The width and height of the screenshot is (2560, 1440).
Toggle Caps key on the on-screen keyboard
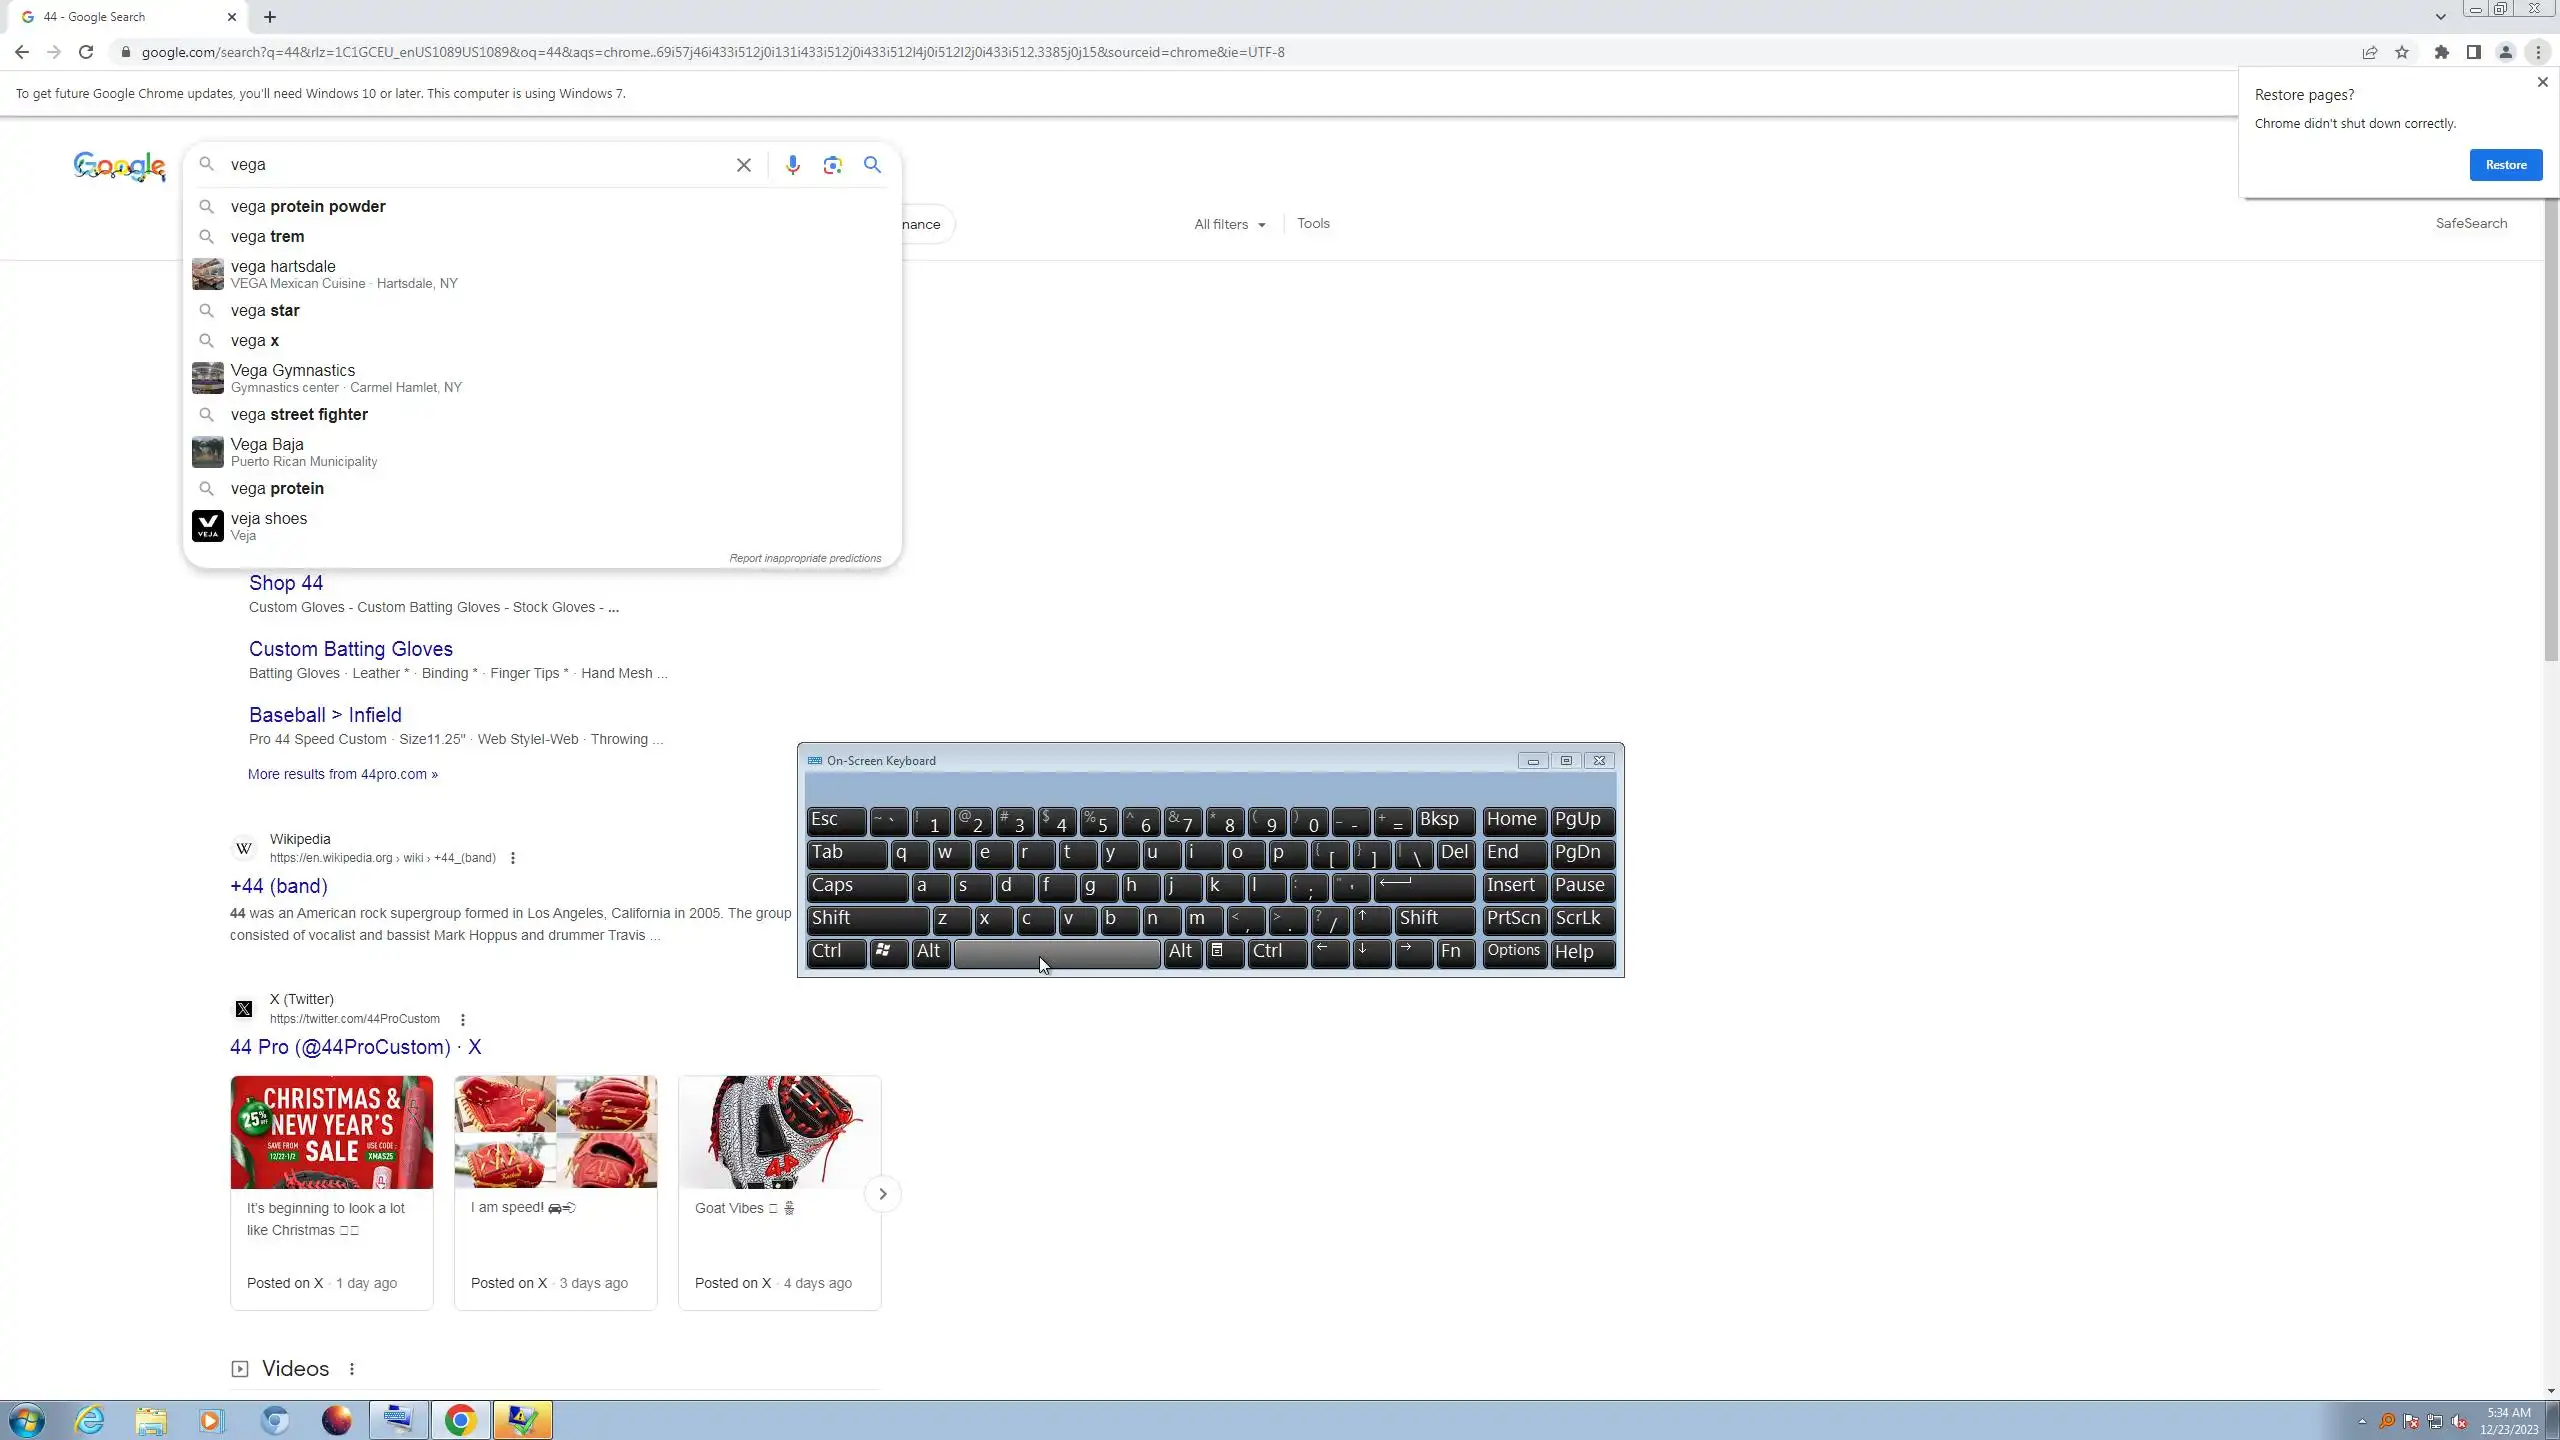tap(856, 886)
